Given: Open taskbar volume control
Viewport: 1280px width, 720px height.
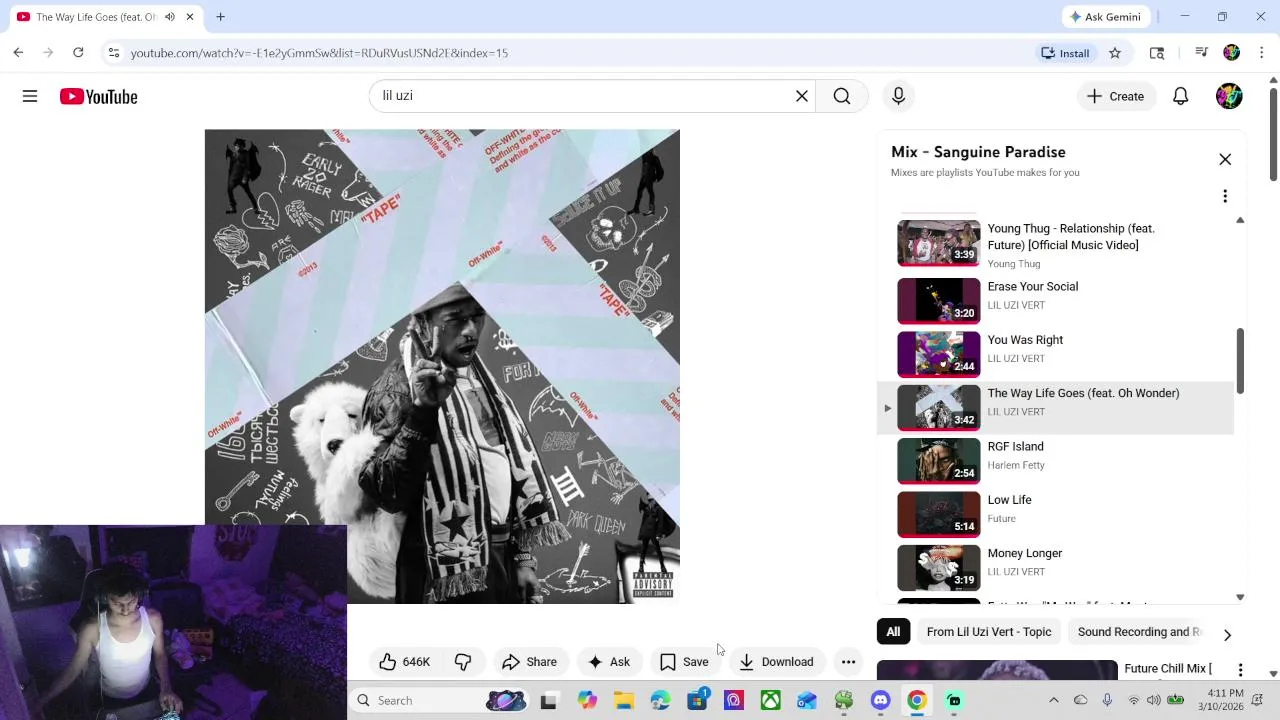Looking at the screenshot, I should click(x=1155, y=701).
